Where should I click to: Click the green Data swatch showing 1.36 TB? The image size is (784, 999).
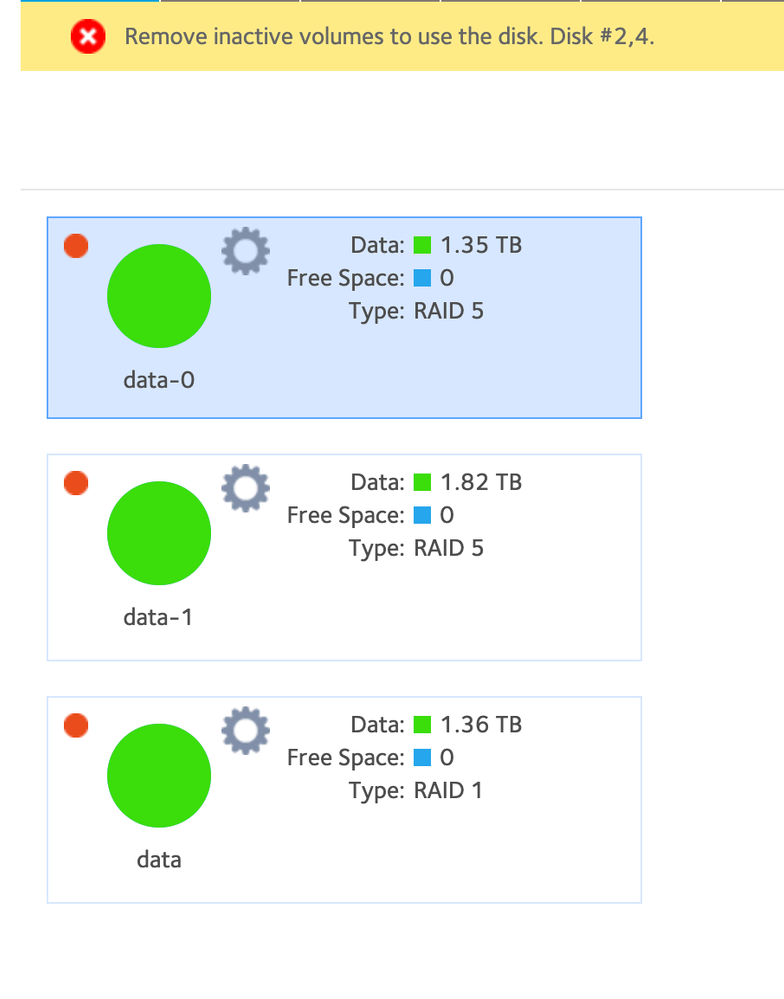click(x=422, y=724)
